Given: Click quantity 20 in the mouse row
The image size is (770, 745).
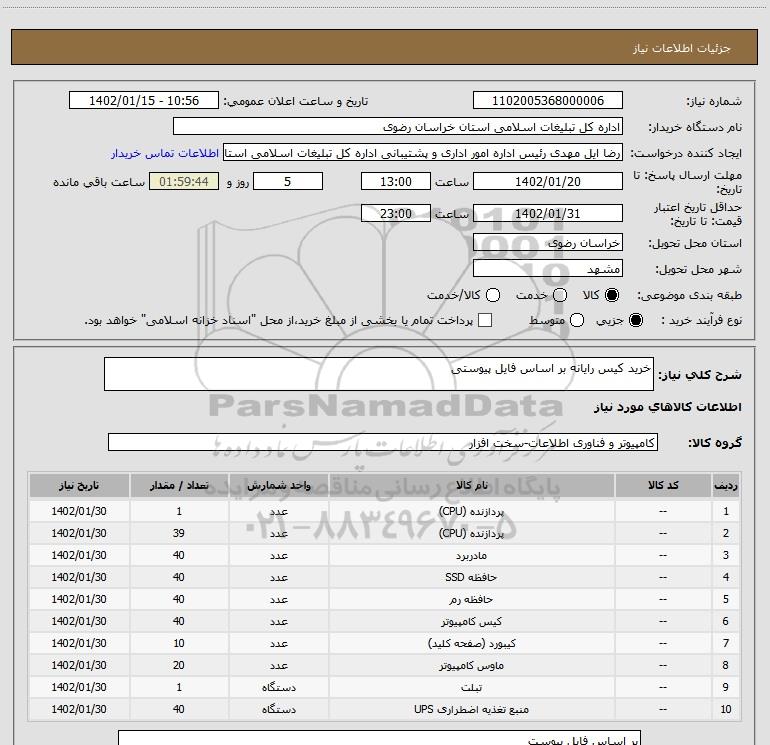Looking at the screenshot, I should (x=179, y=665).
